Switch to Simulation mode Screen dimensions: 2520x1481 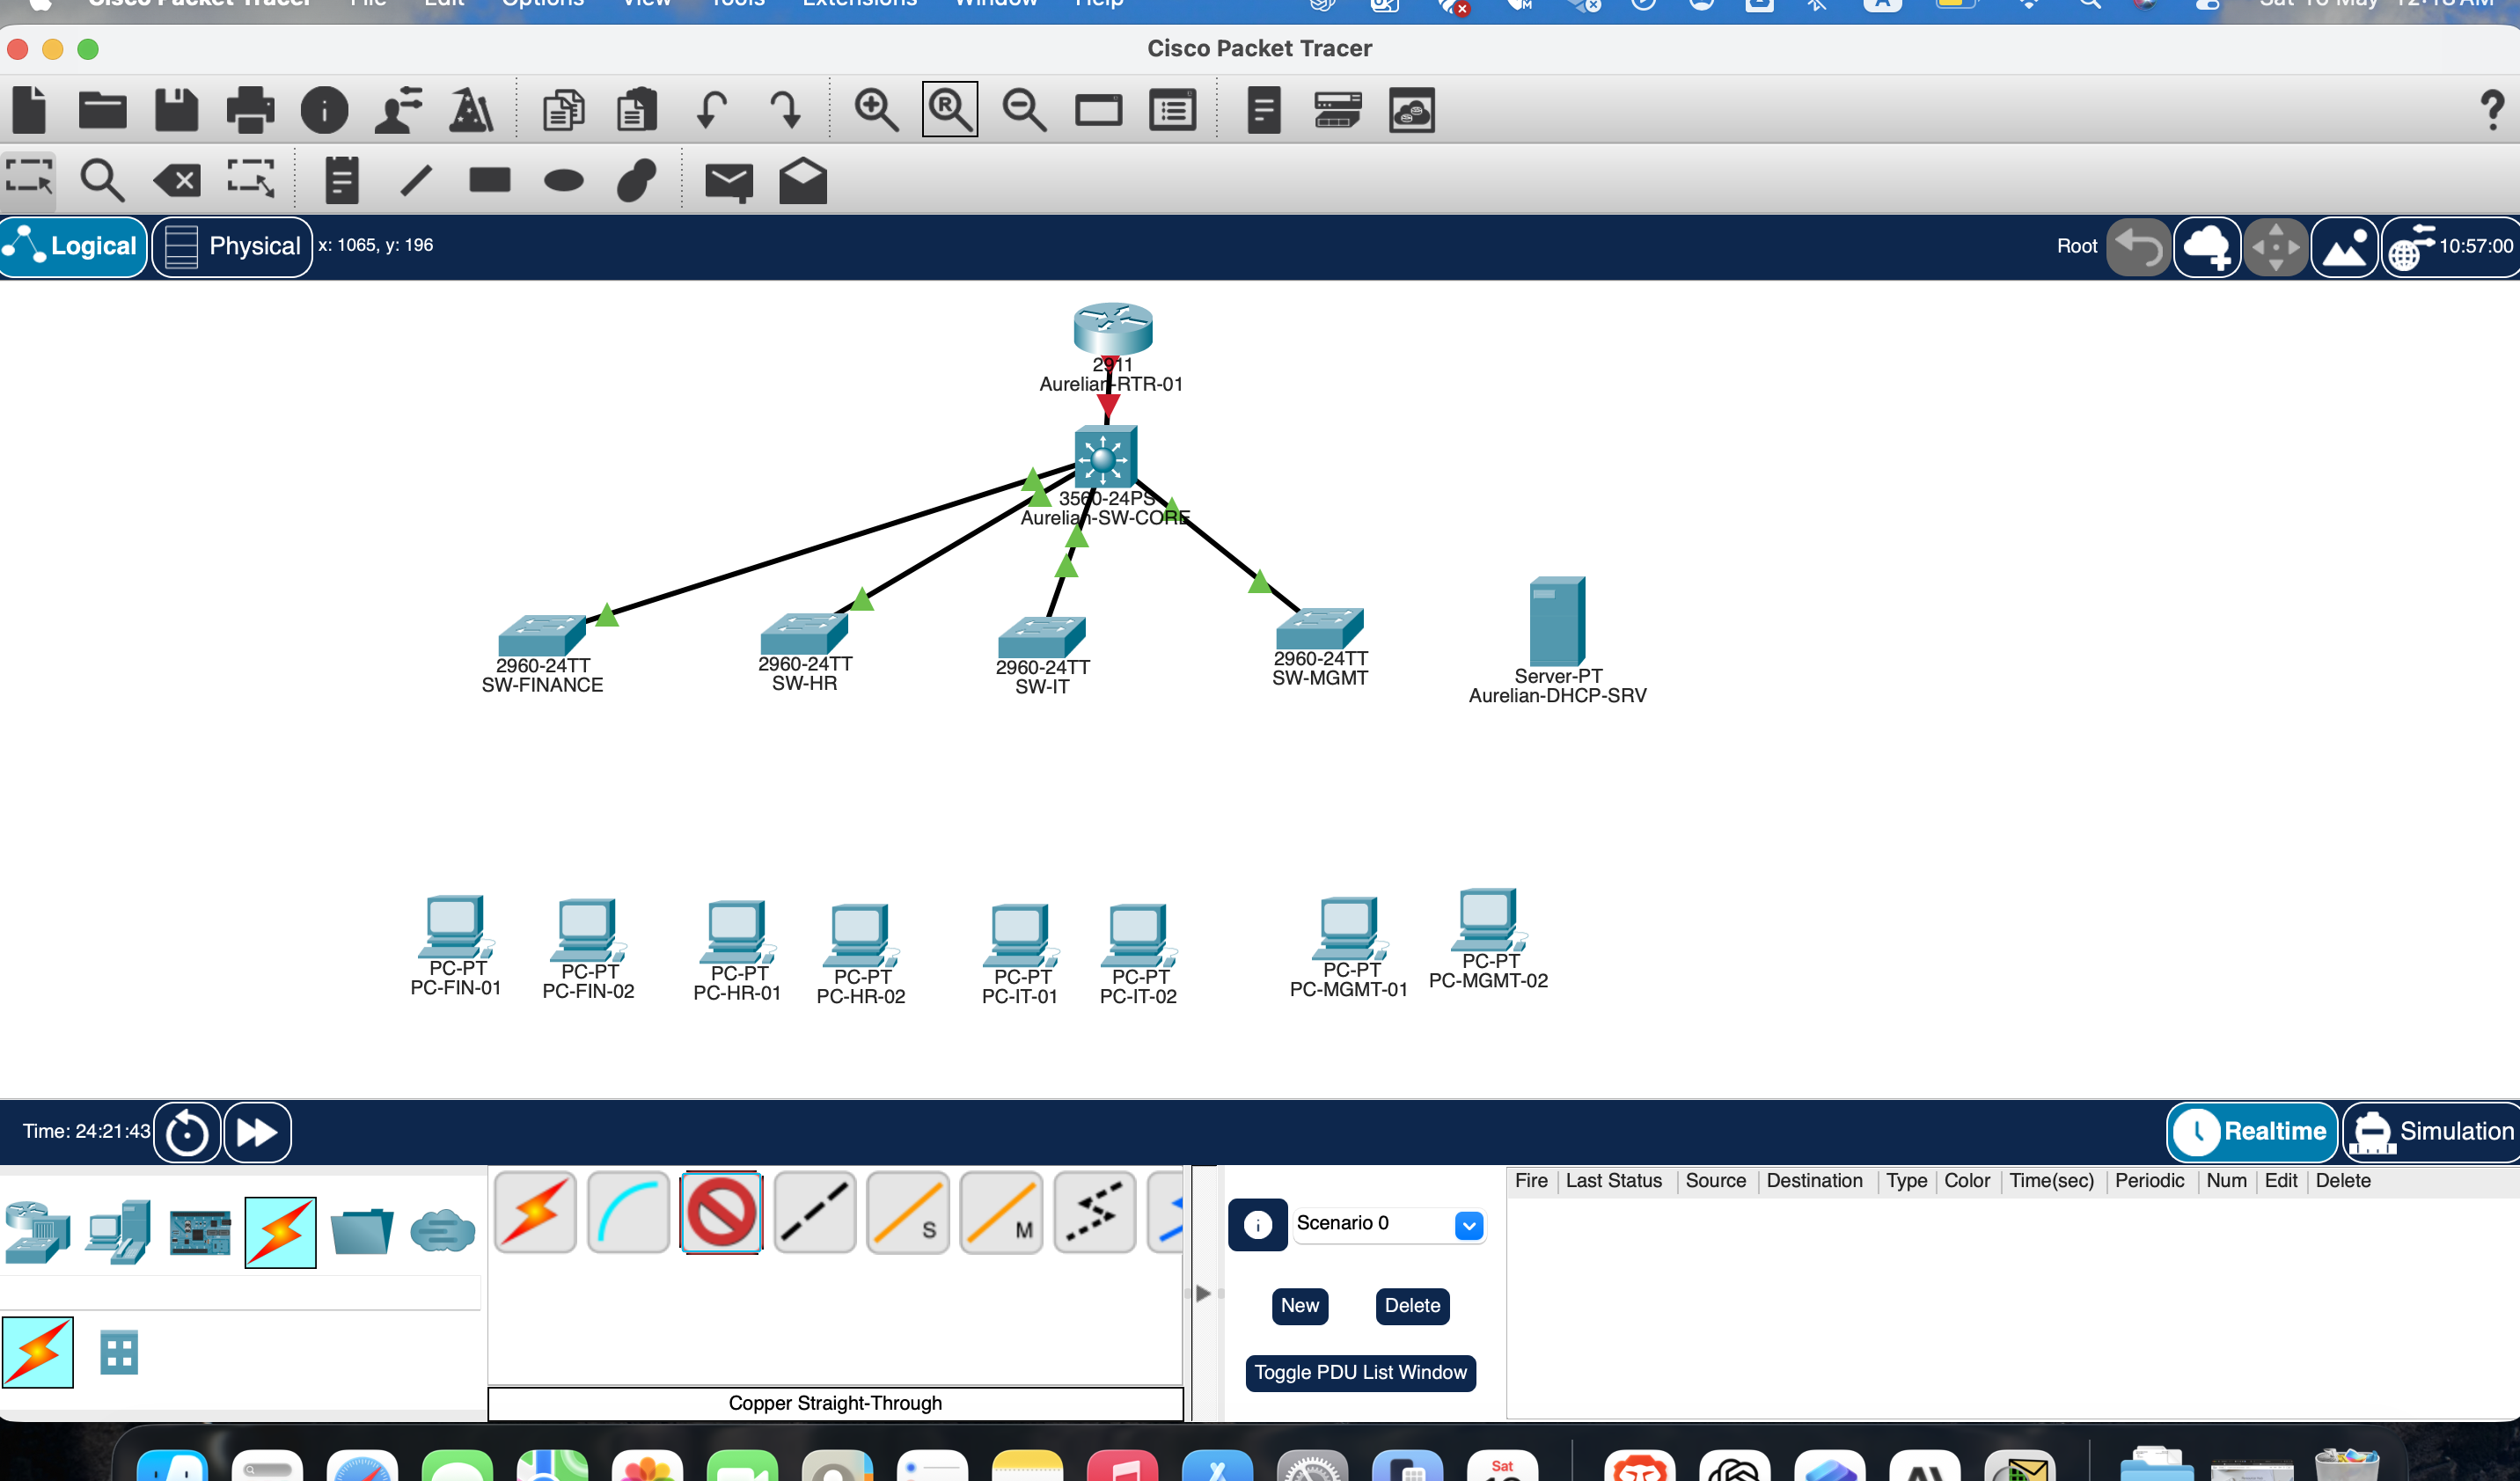coord(2432,1131)
